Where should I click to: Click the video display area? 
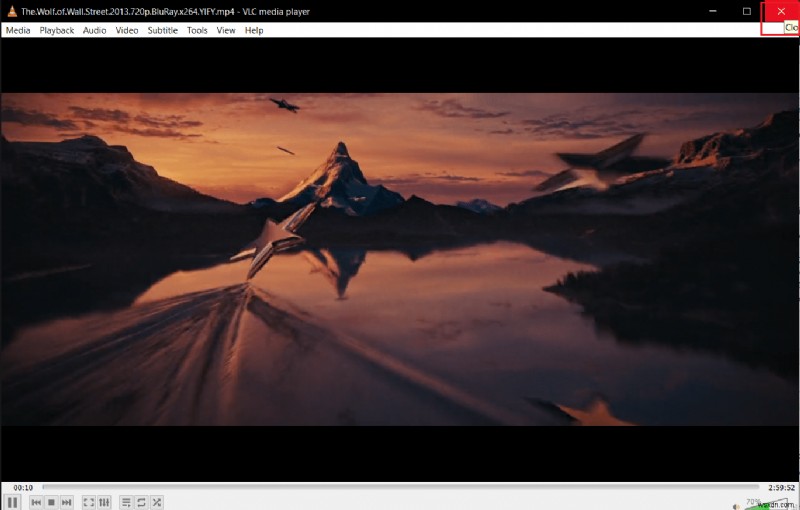tap(400, 259)
